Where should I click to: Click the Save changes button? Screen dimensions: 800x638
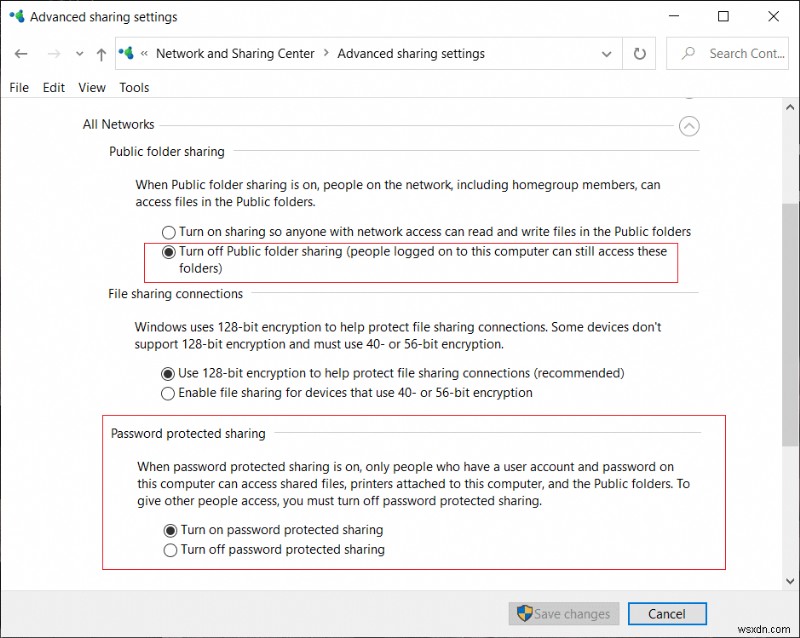click(564, 614)
